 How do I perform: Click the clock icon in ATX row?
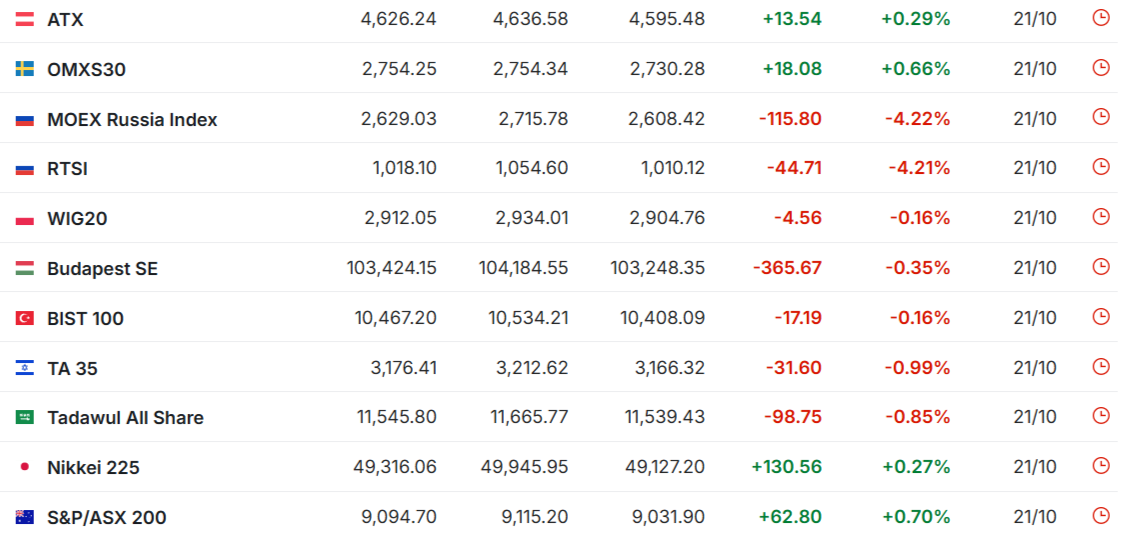1101,18
